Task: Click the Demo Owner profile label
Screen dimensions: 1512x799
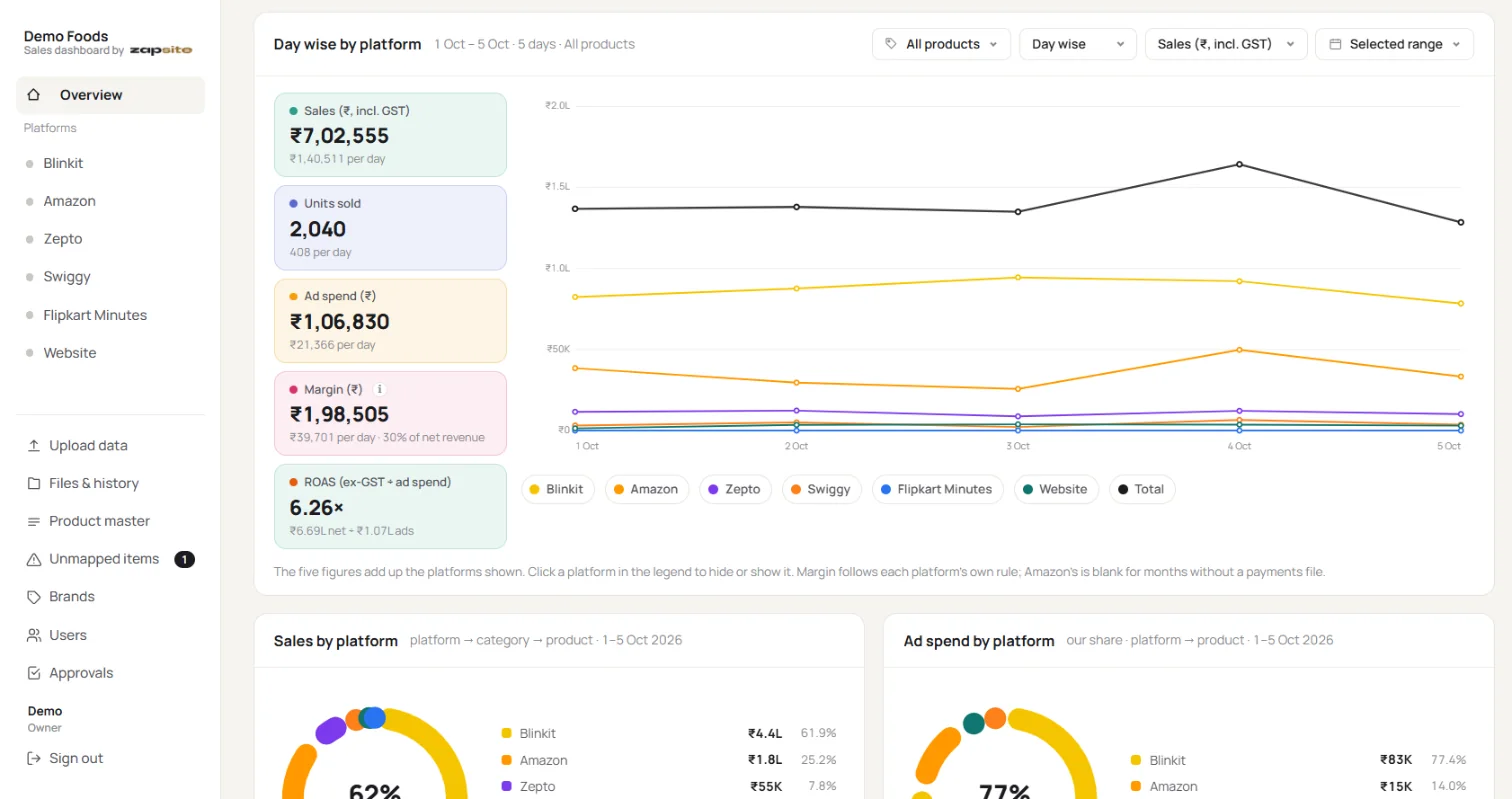Action: click(45, 719)
